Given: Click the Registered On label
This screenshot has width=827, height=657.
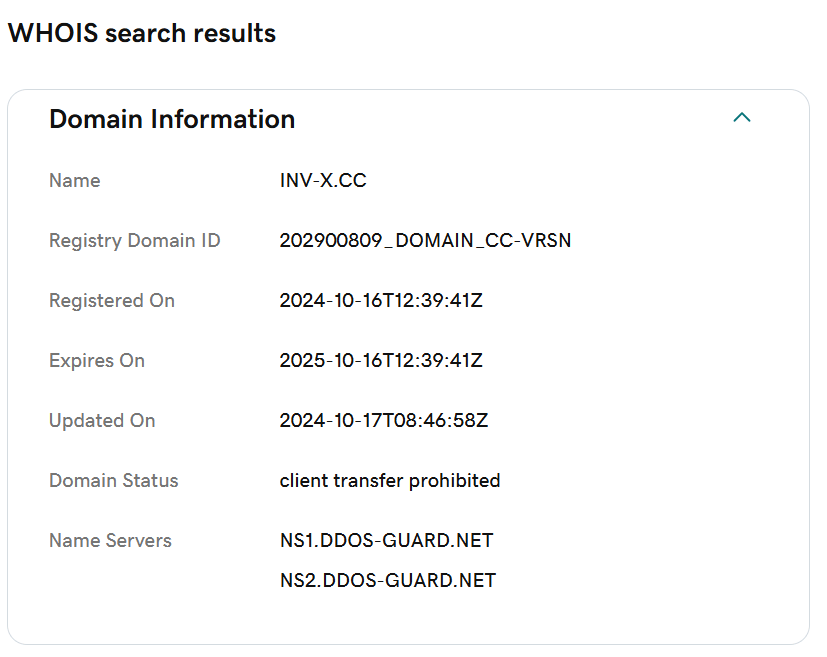Looking at the screenshot, I should pos(112,301).
